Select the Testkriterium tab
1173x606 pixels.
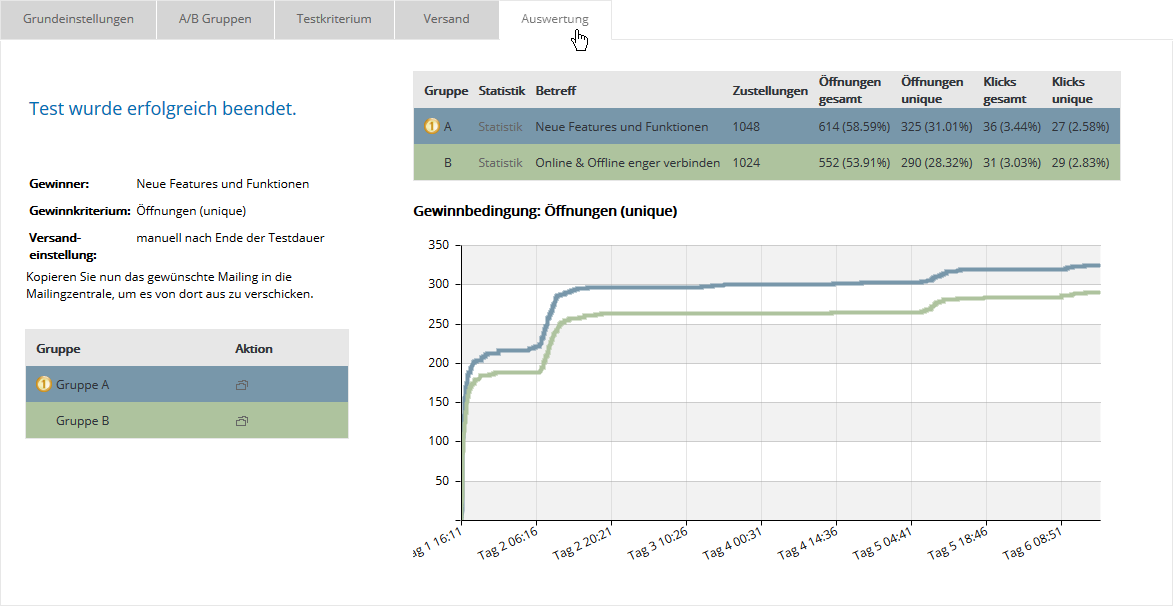point(333,19)
